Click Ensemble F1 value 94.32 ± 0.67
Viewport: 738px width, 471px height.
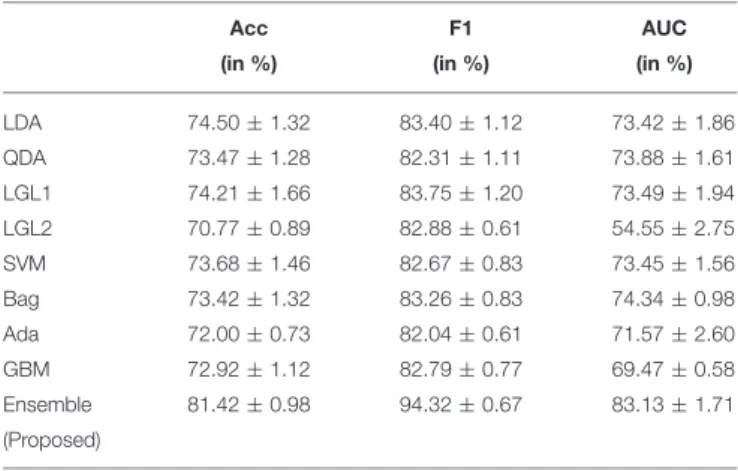pos(461,405)
